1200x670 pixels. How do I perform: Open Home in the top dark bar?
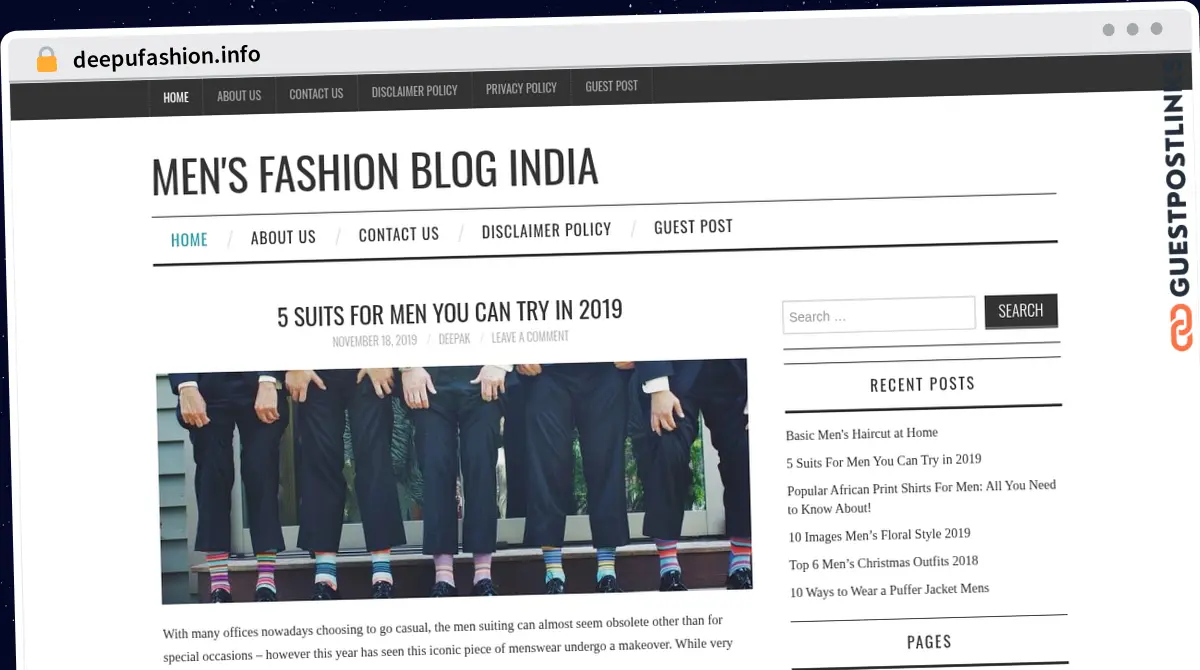(176, 97)
